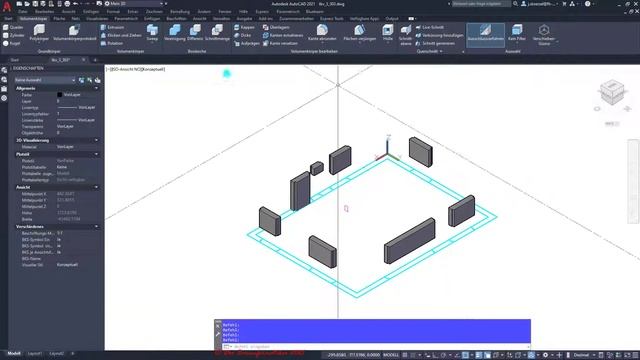
Task: Activate the Kante abrunden tool
Action: 322,33
